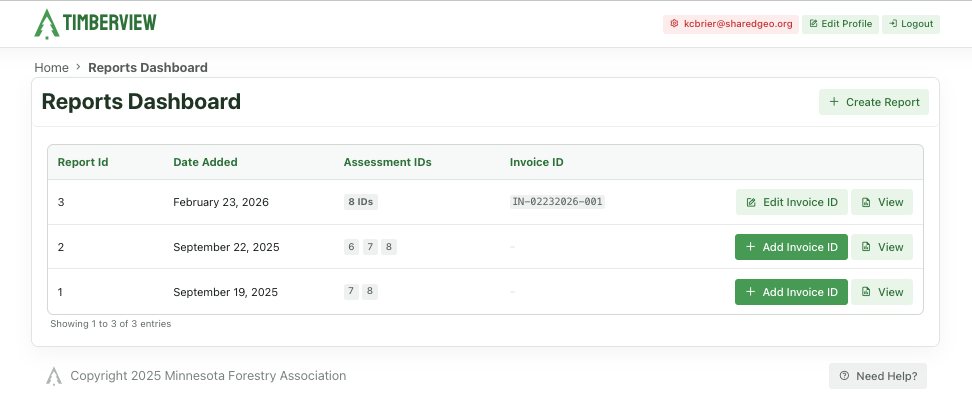The height and width of the screenshot is (410, 972).
Task: Open the Need Help? button
Action: 878,376
